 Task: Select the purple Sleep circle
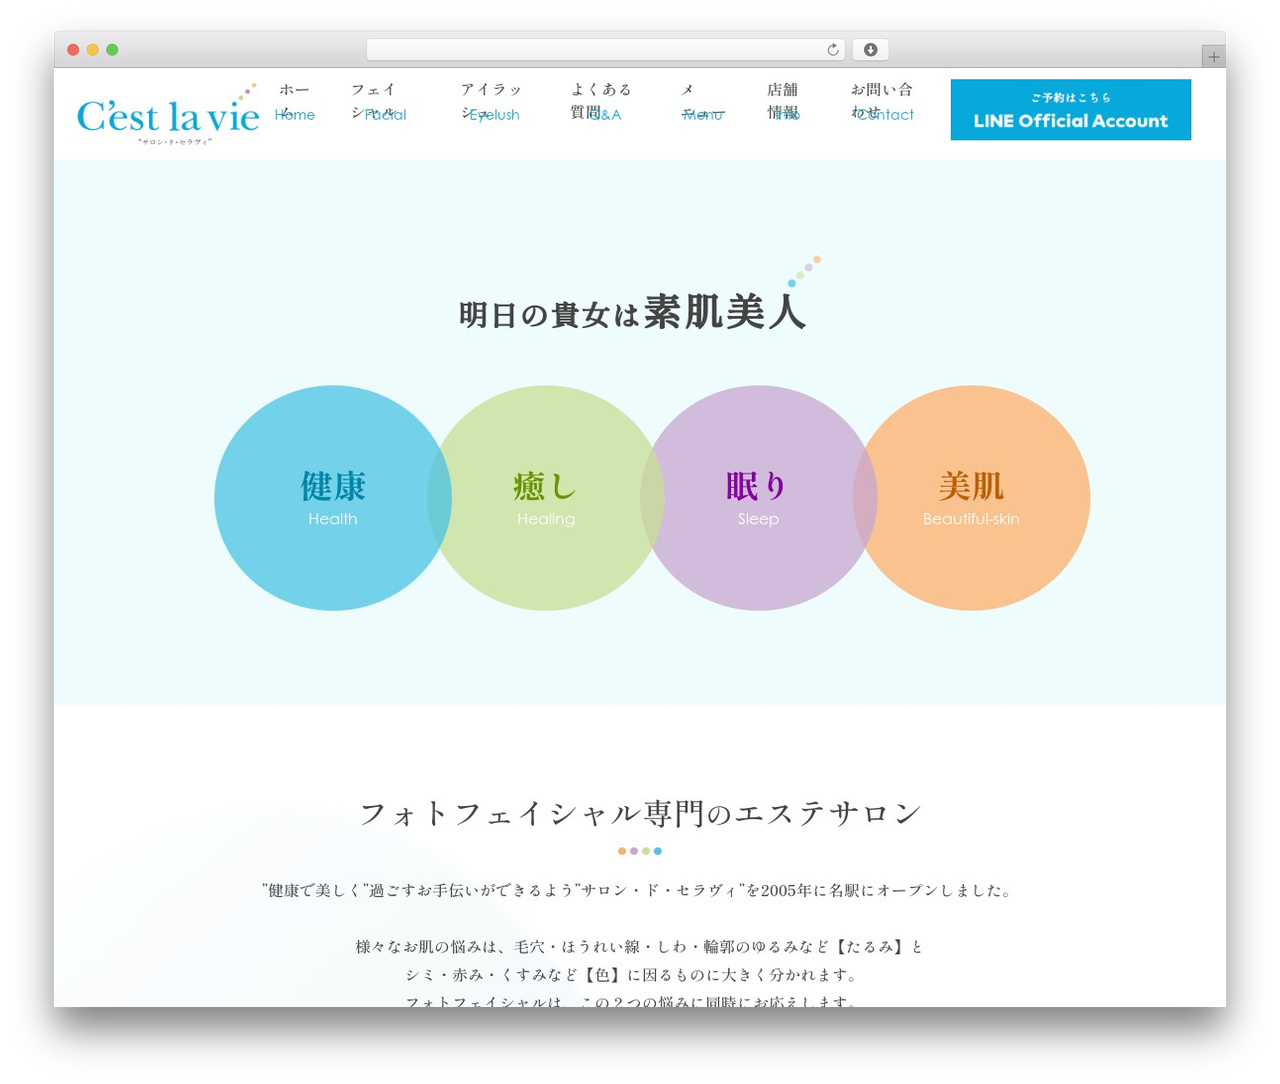(758, 498)
